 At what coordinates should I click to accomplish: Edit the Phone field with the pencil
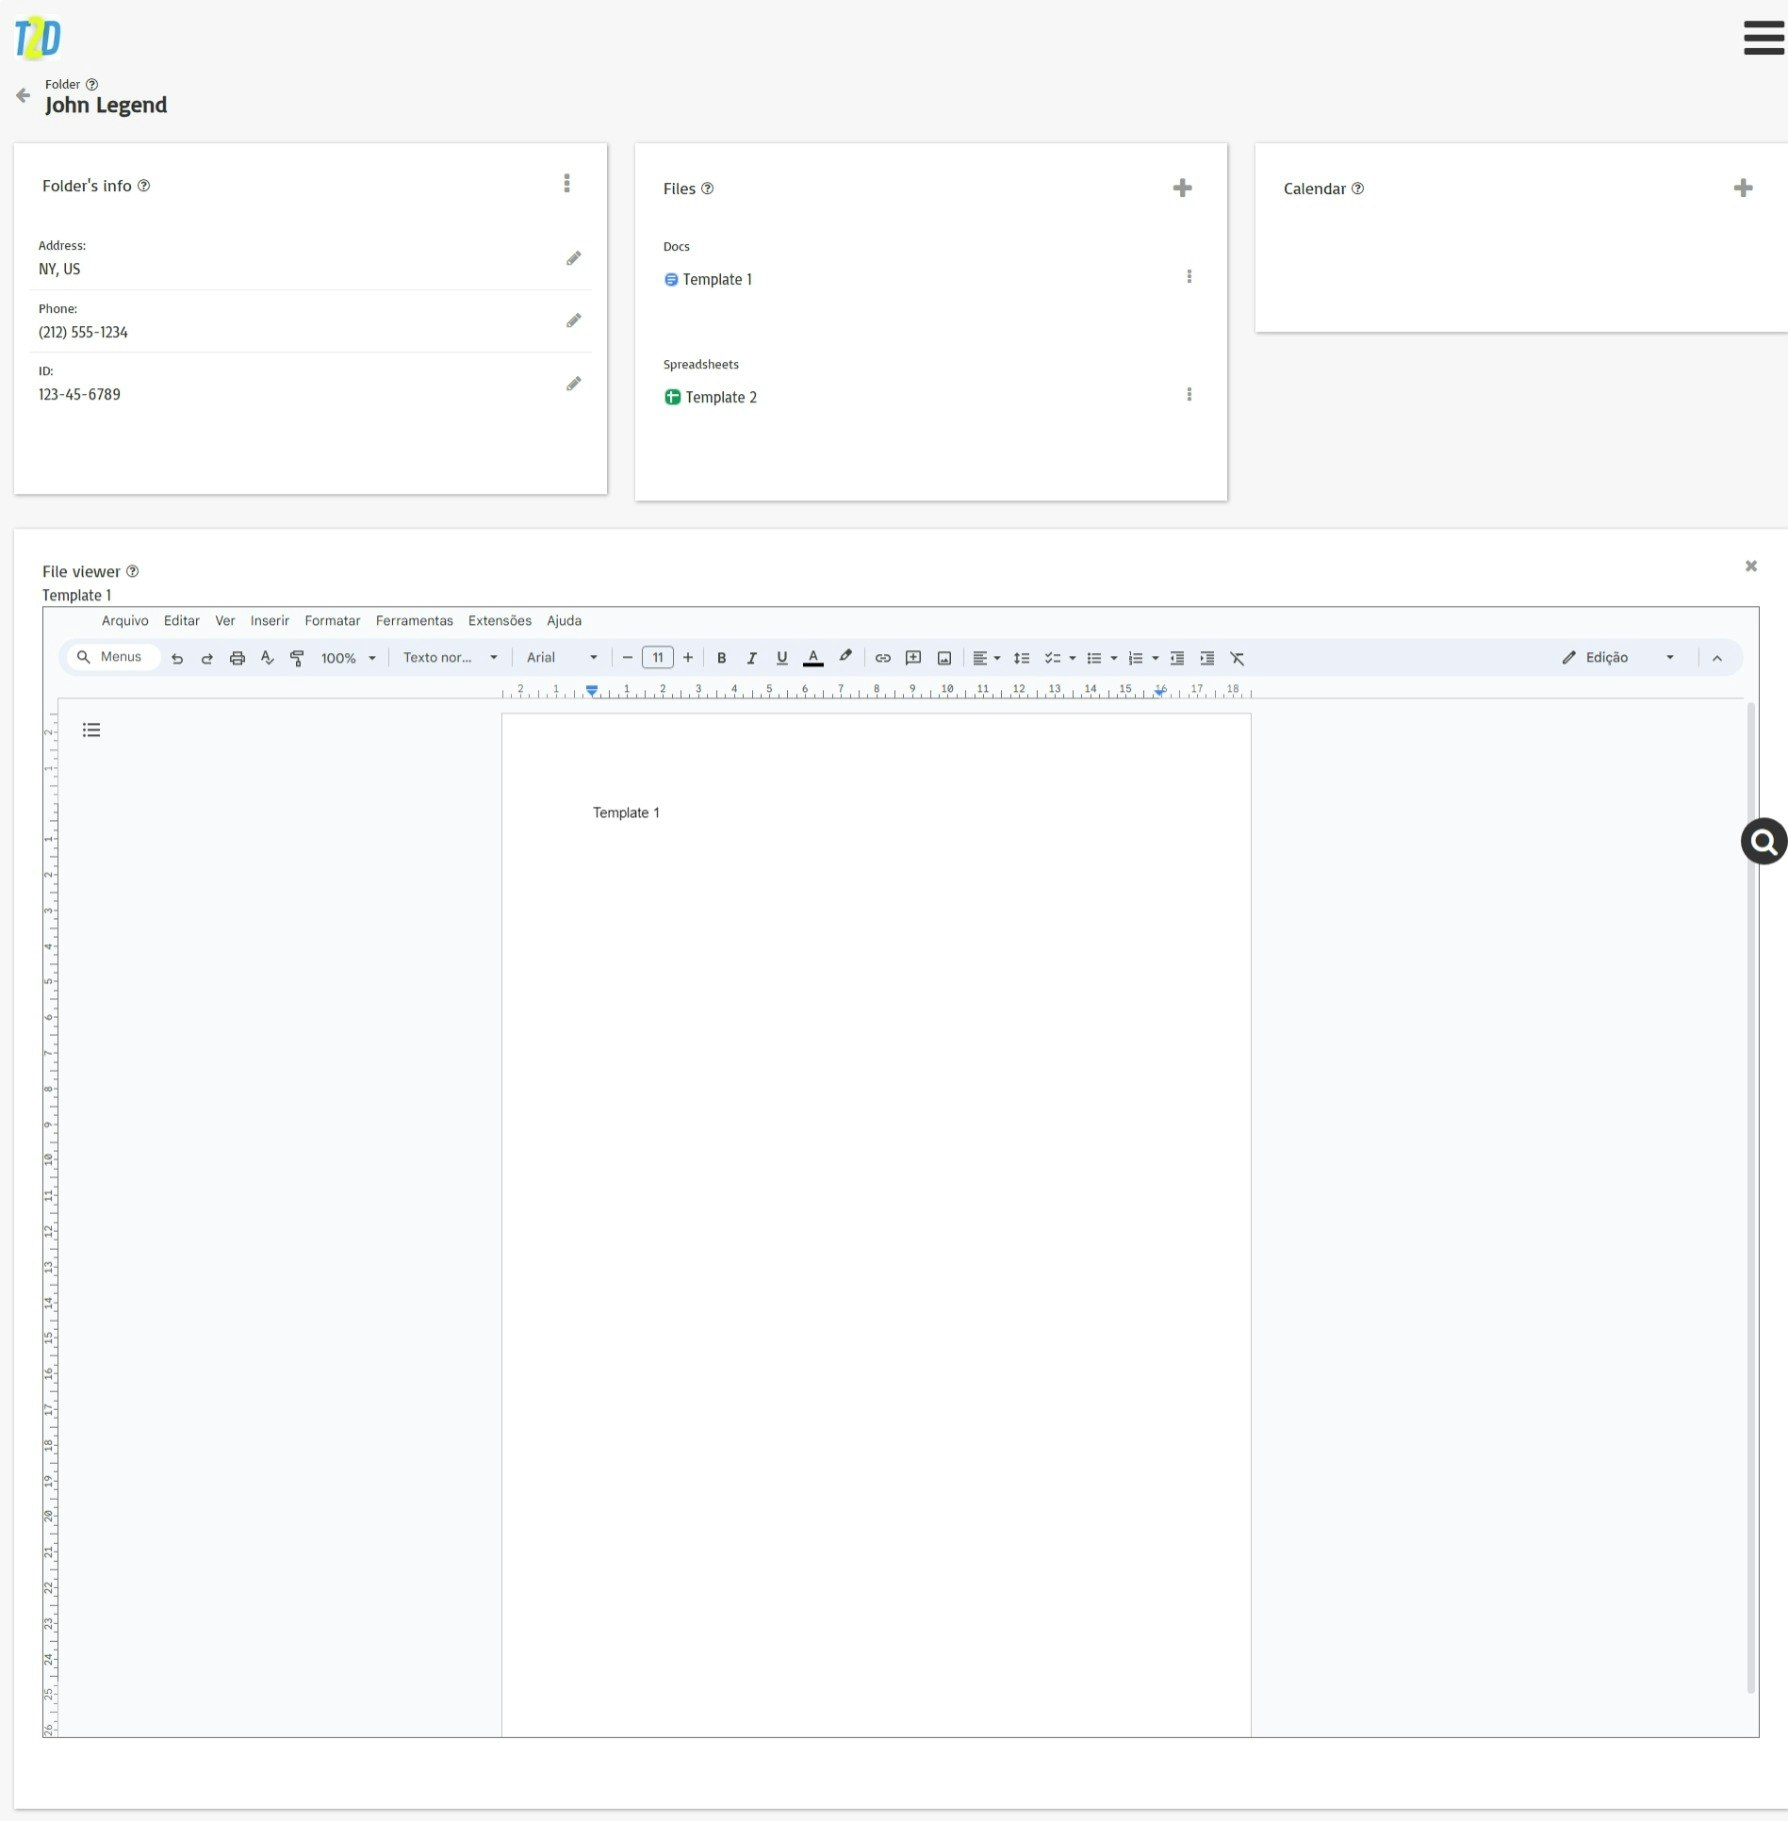[574, 320]
